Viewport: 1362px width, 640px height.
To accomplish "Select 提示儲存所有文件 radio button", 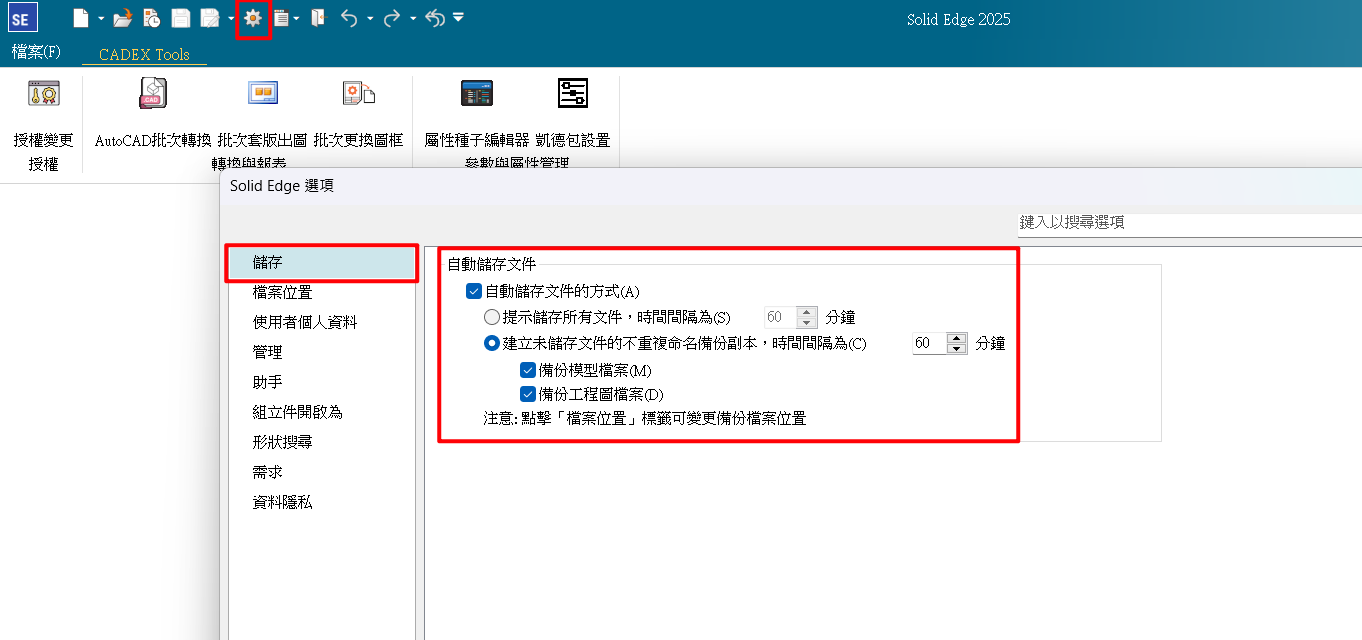I will click(x=491, y=317).
